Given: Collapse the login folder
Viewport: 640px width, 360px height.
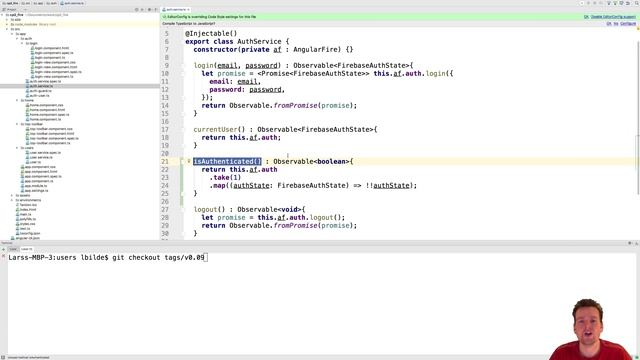Looking at the screenshot, I should (x=22, y=43).
